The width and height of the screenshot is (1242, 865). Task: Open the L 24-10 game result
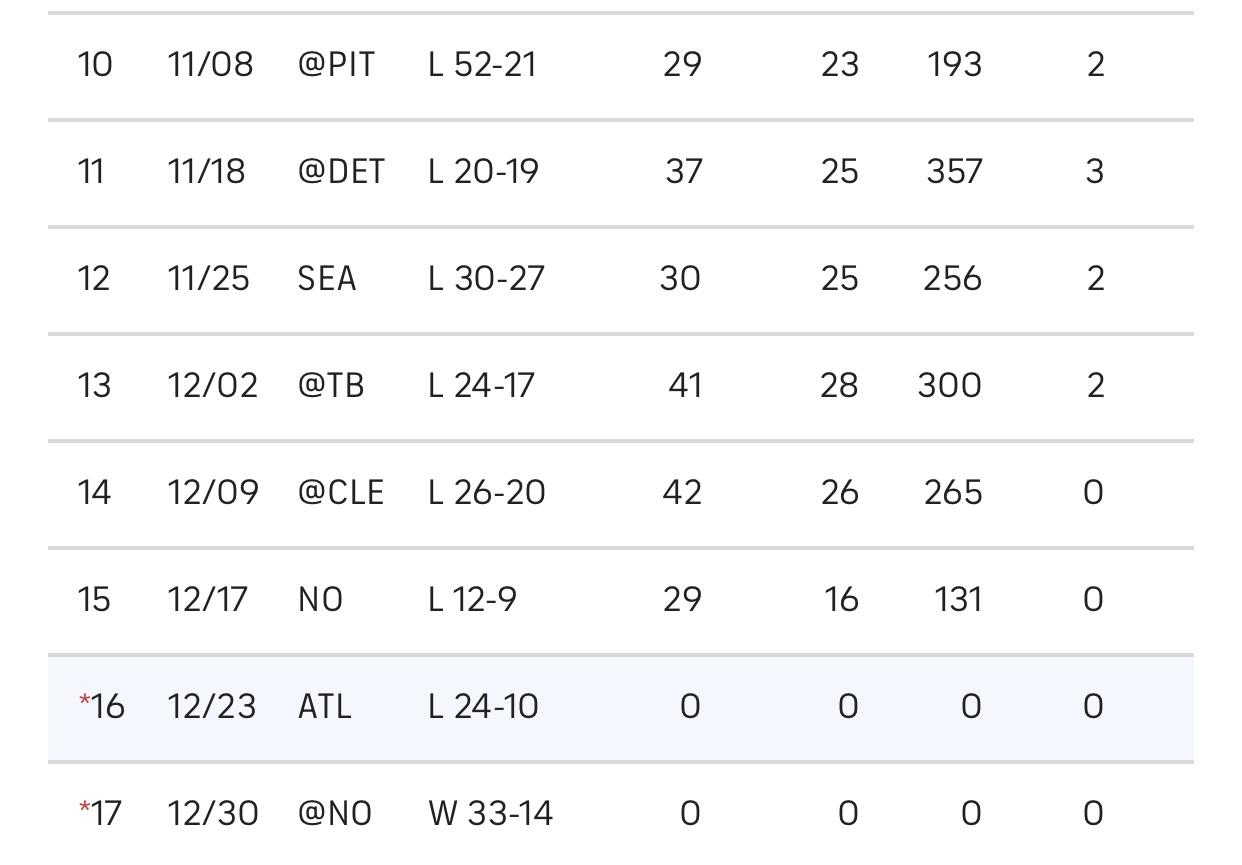point(483,707)
